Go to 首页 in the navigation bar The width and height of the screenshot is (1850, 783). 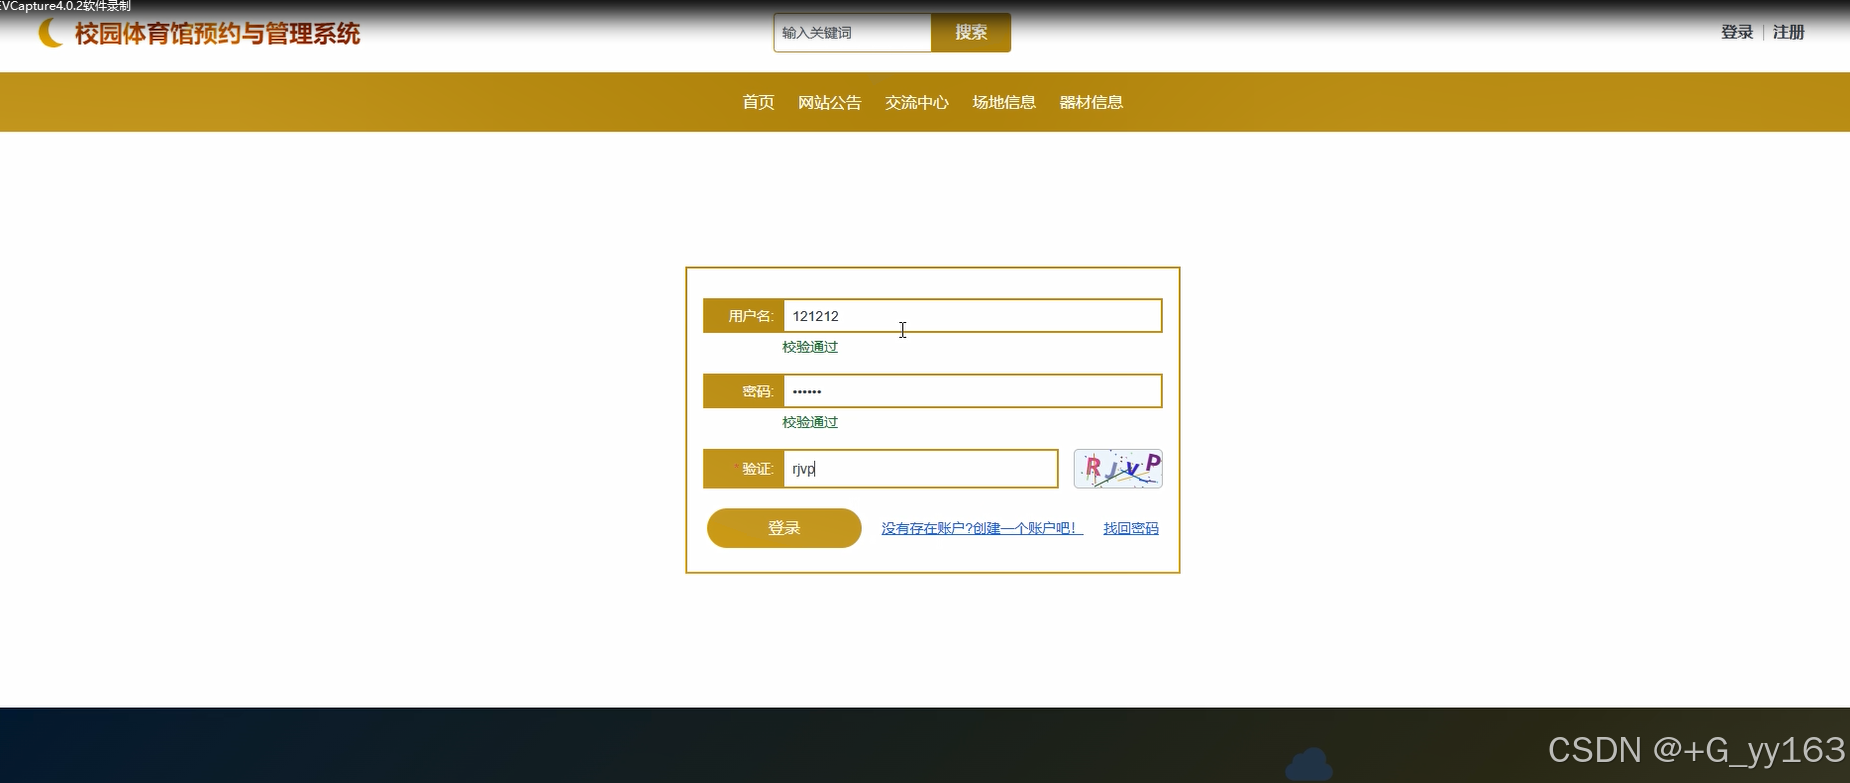[x=758, y=102]
